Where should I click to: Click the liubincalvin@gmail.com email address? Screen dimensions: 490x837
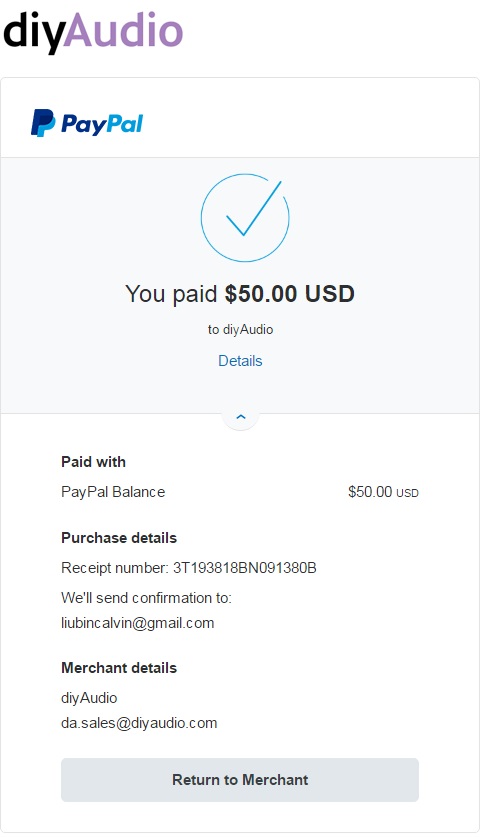click(x=138, y=623)
